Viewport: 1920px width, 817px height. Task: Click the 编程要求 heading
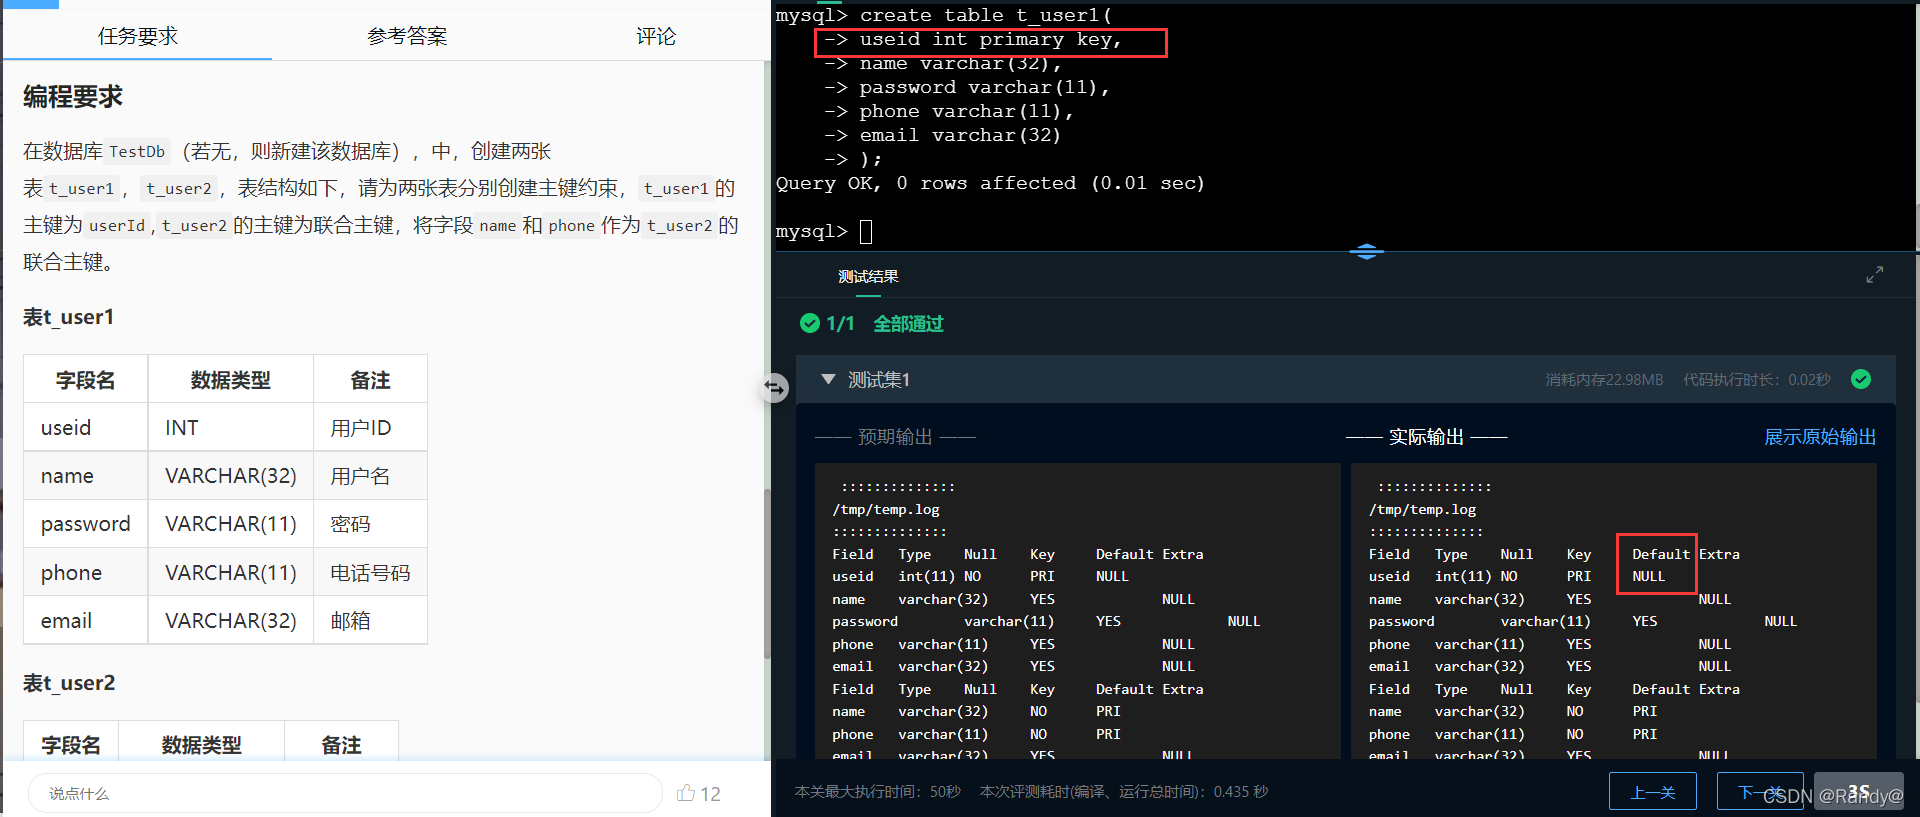click(73, 97)
